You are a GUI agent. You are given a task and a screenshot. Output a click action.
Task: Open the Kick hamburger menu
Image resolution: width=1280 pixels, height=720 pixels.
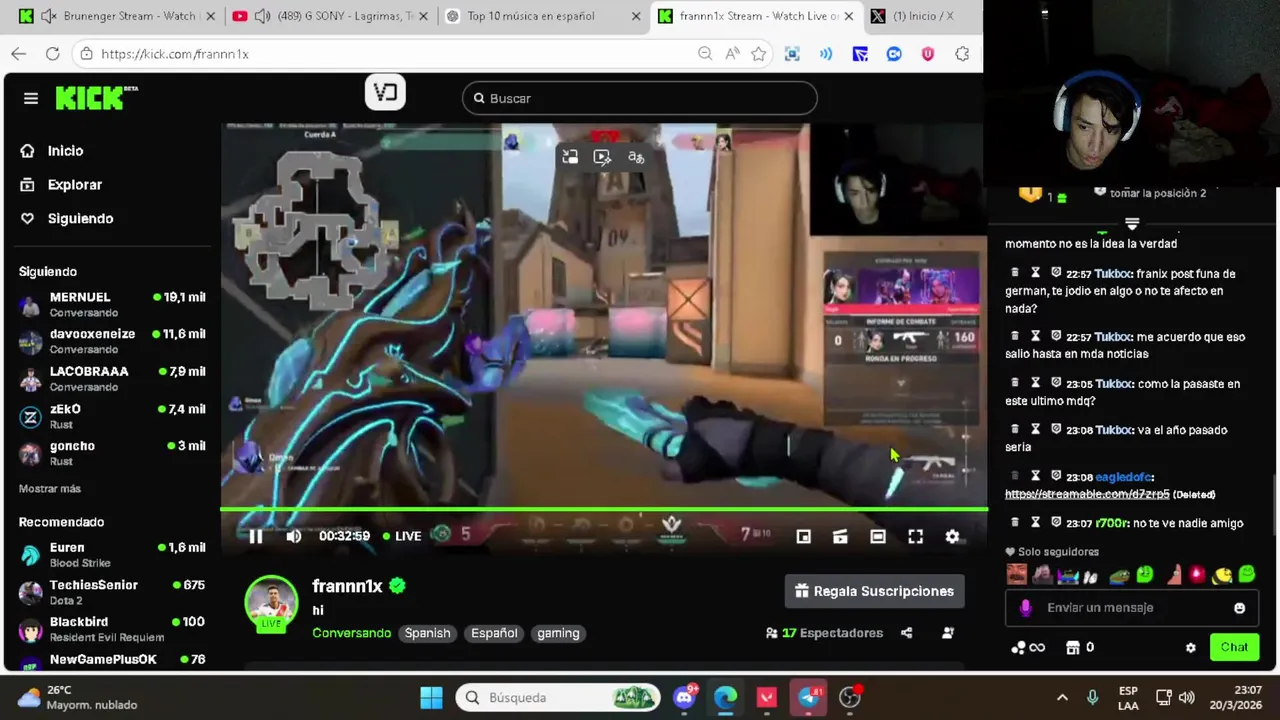[31, 98]
